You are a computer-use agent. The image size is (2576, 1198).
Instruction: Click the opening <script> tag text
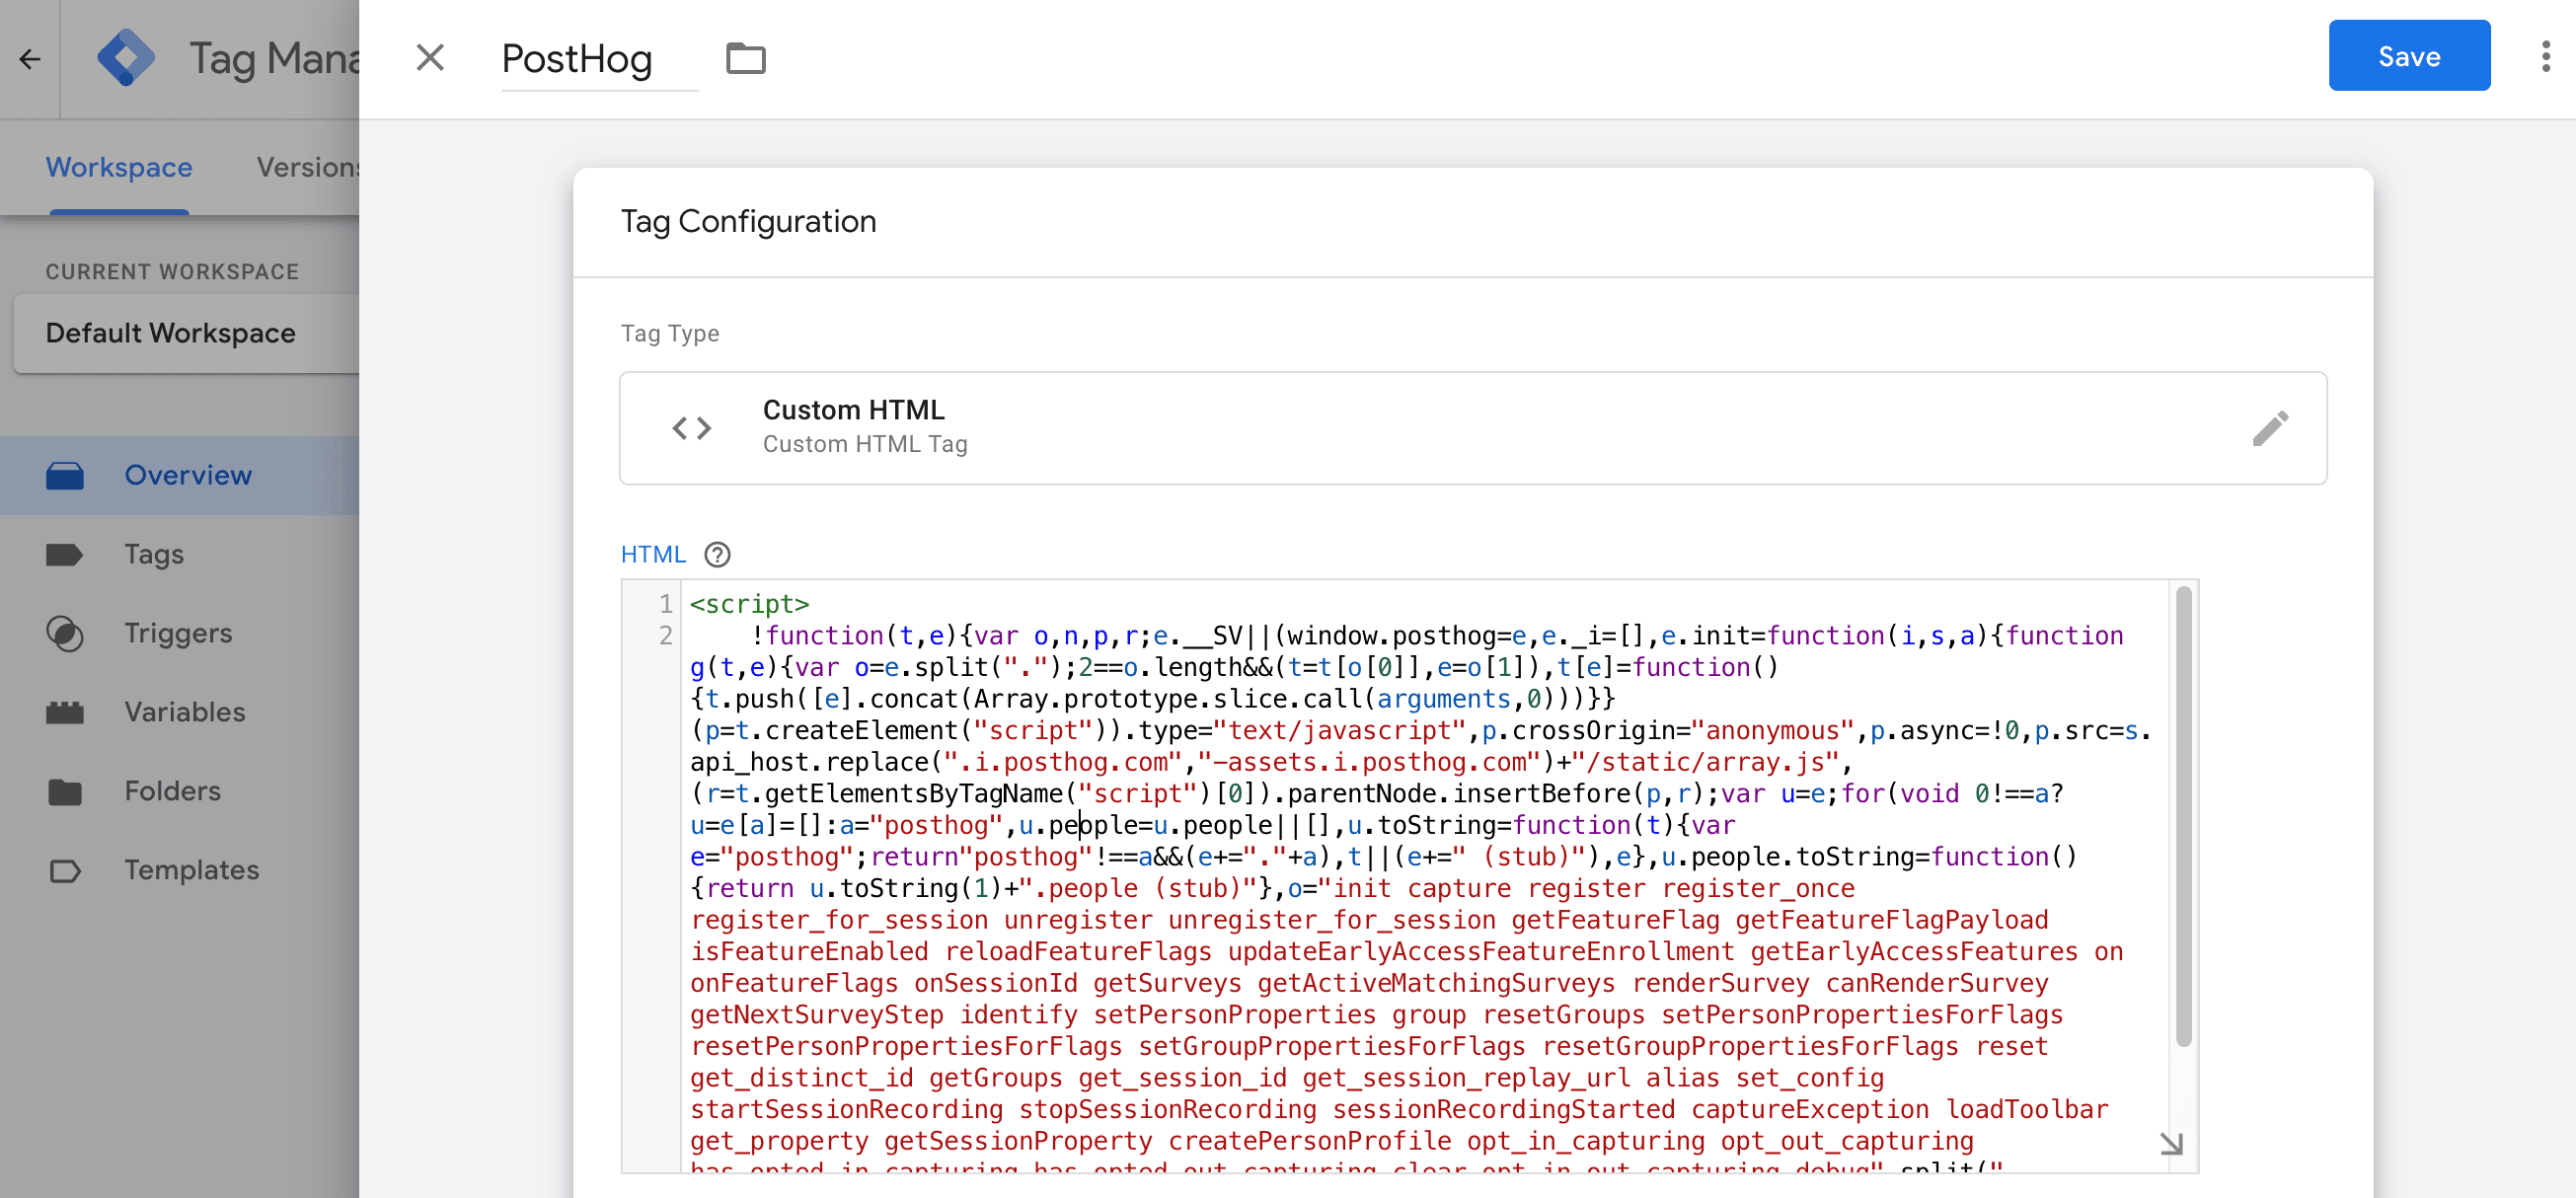[x=749, y=604]
